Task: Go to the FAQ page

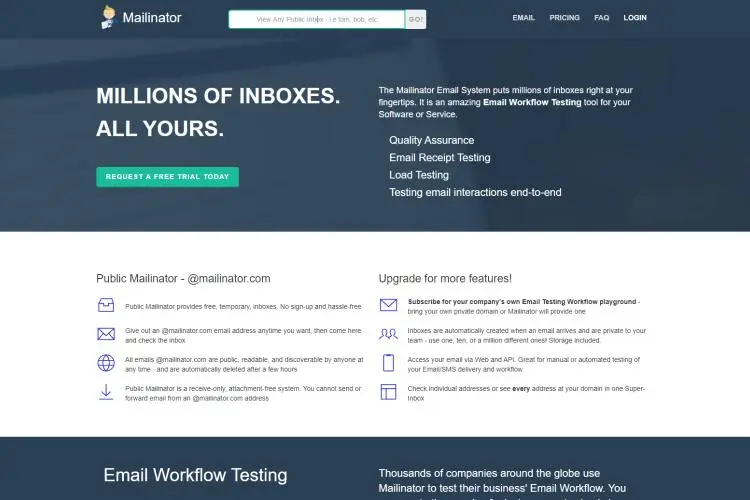Action: 602,18
